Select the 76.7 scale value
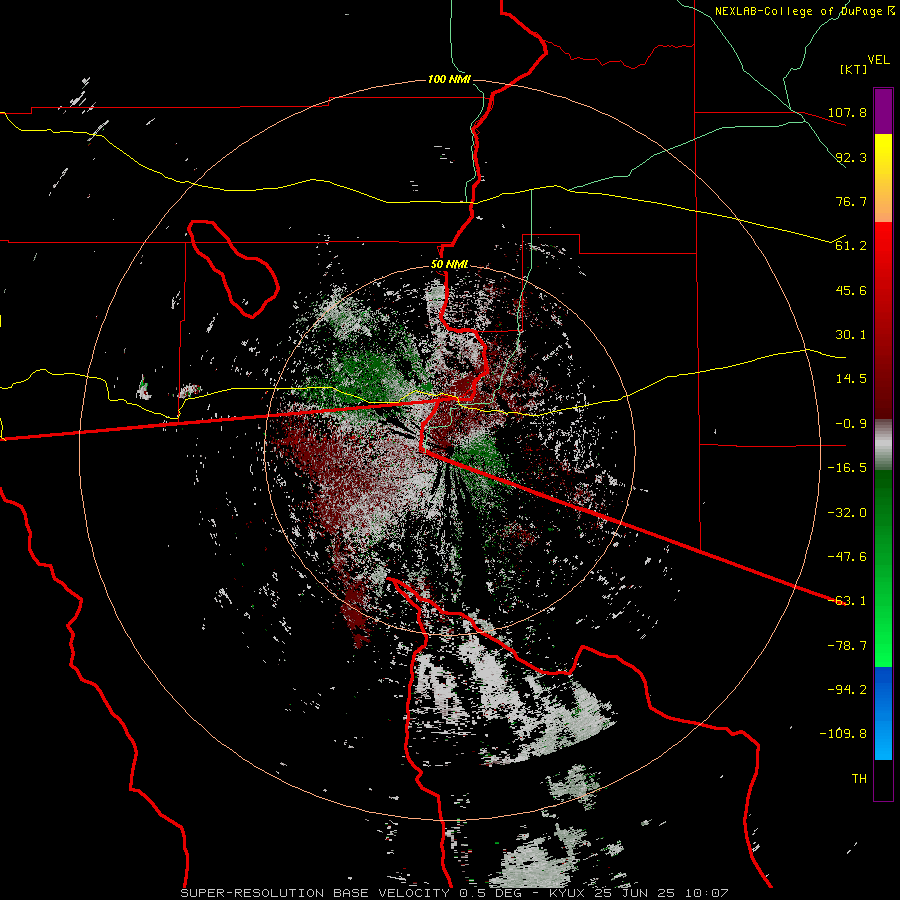 [x=851, y=201]
